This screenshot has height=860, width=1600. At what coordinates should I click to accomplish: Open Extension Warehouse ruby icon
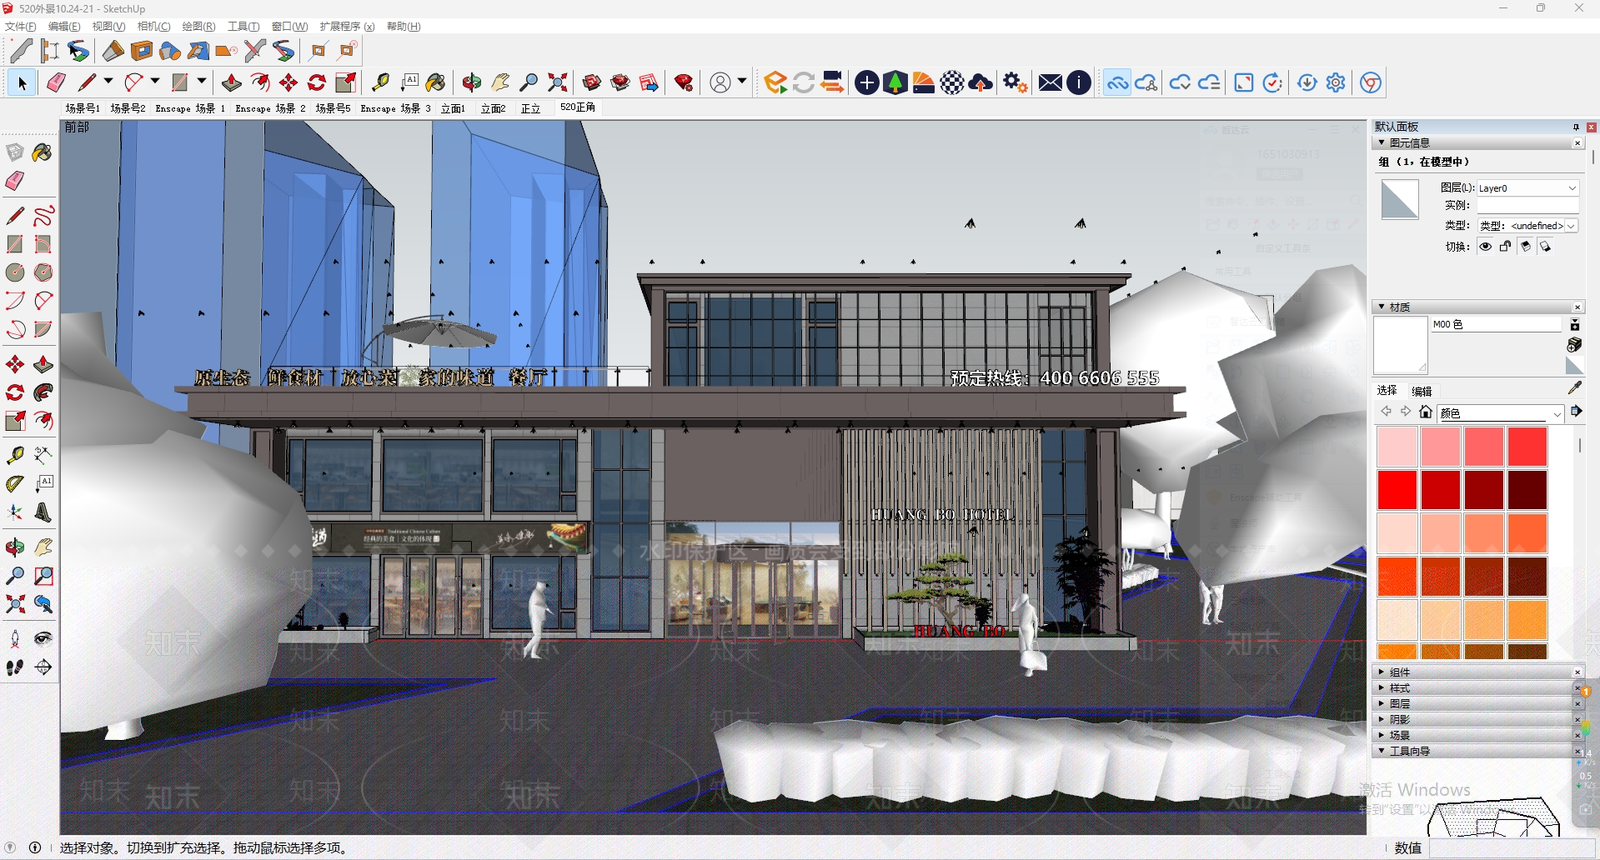pyautogui.click(x=684, y=83)
